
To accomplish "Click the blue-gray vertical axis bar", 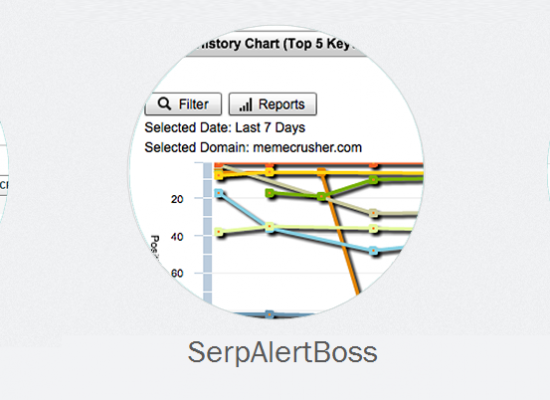I will pos(208,233).
